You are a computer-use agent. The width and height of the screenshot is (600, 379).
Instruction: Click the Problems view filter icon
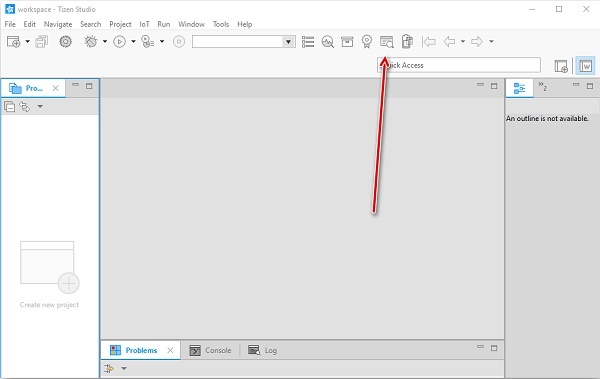pos(109,368)
